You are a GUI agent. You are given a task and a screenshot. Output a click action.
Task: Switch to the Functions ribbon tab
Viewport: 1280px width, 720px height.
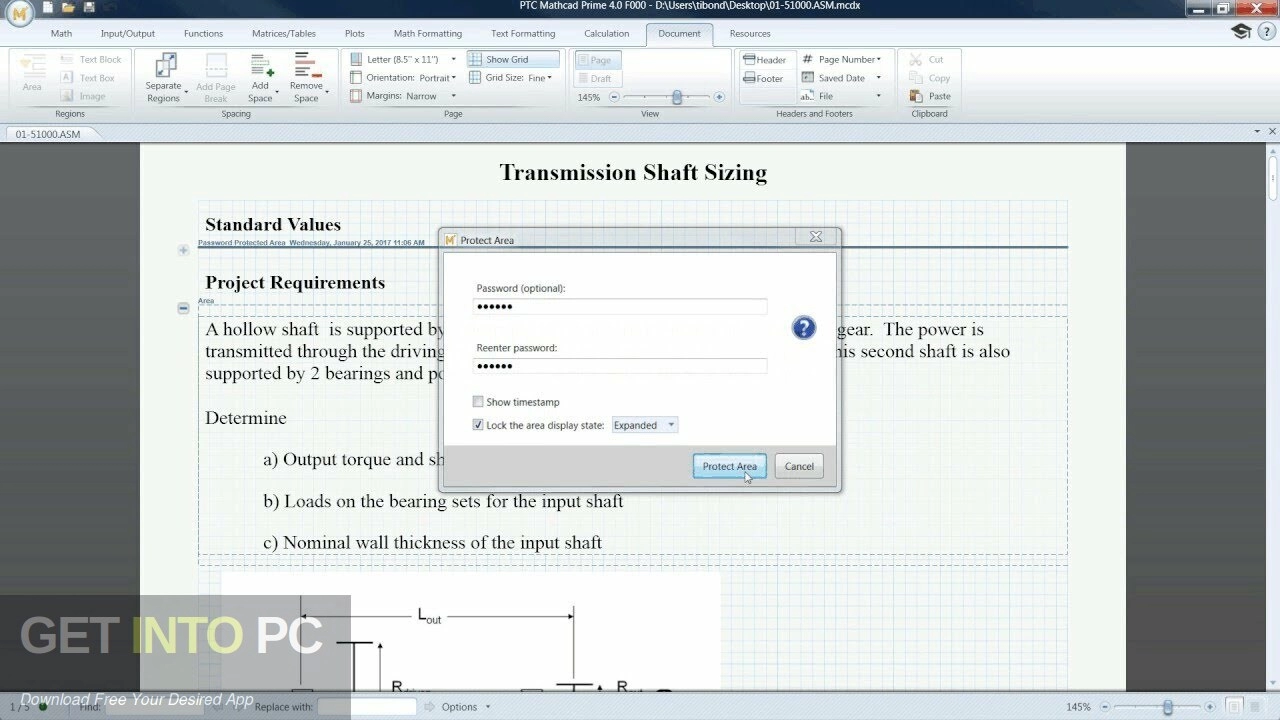[x=203, y=33]
